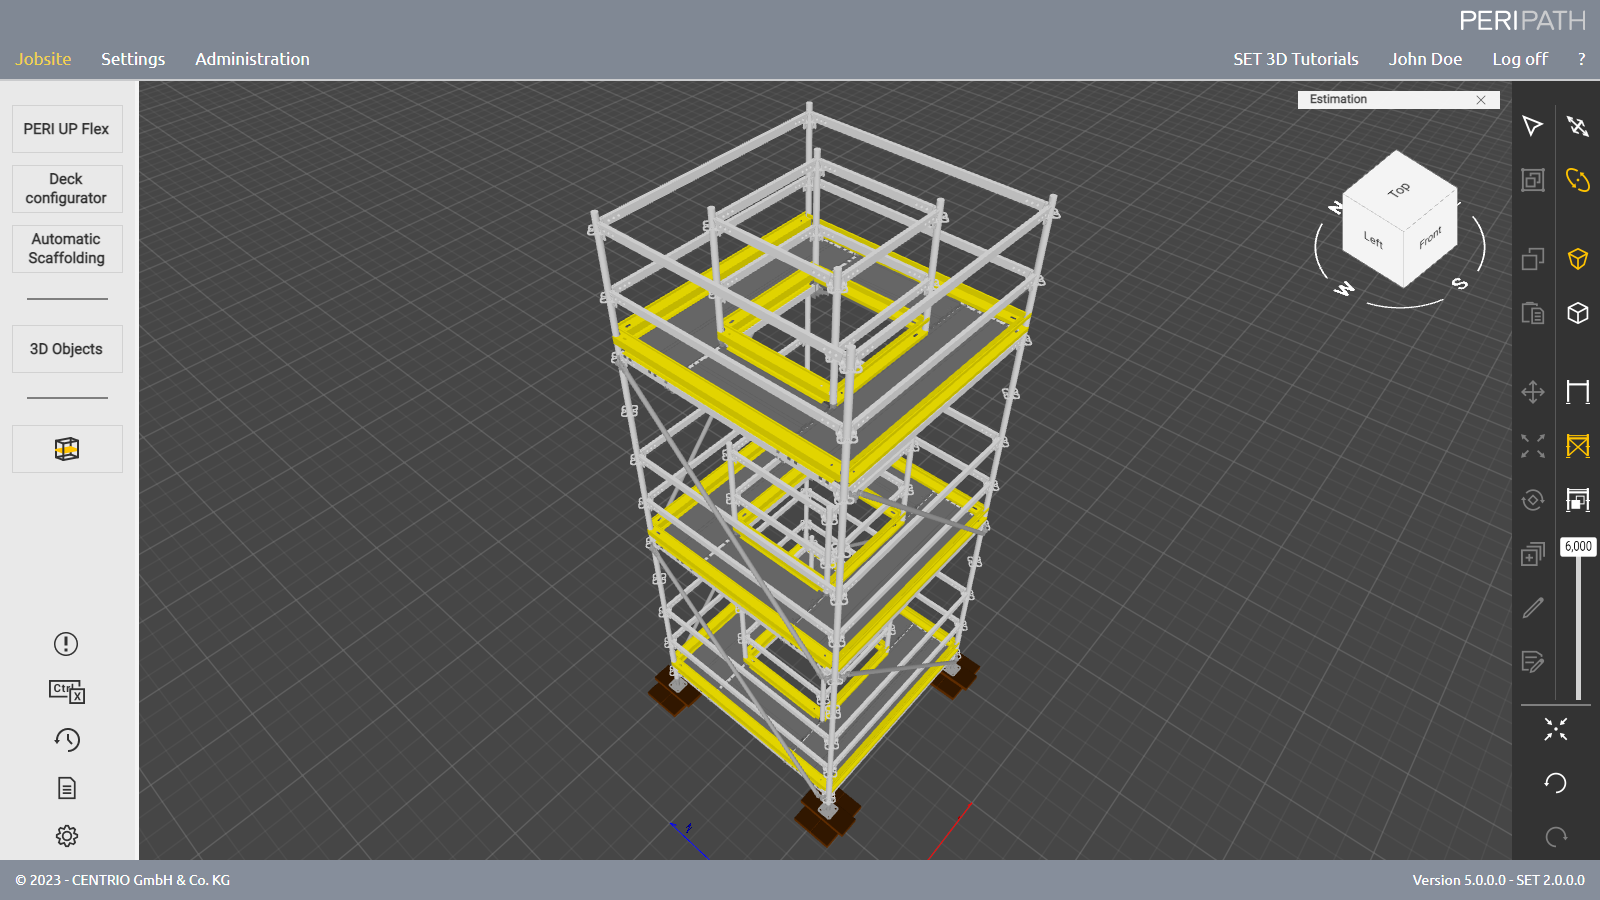Open the keyboard shortcuts Ctrl icon
This screenshot has height=900, width=1600.
[67, 691]
